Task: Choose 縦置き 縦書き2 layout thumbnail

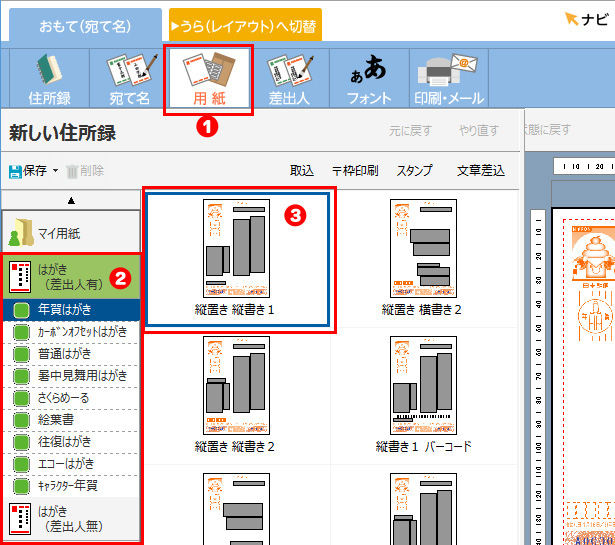Action: click(235, 395)
